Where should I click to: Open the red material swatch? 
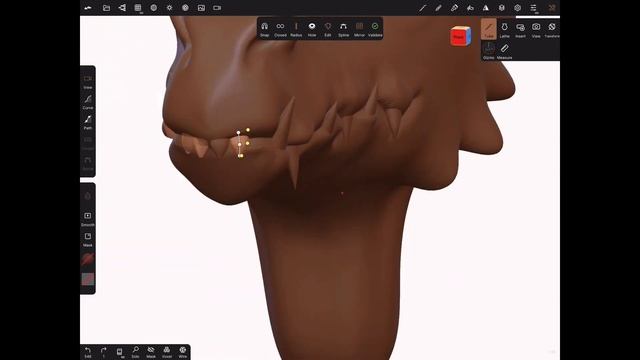click(88, 259)
